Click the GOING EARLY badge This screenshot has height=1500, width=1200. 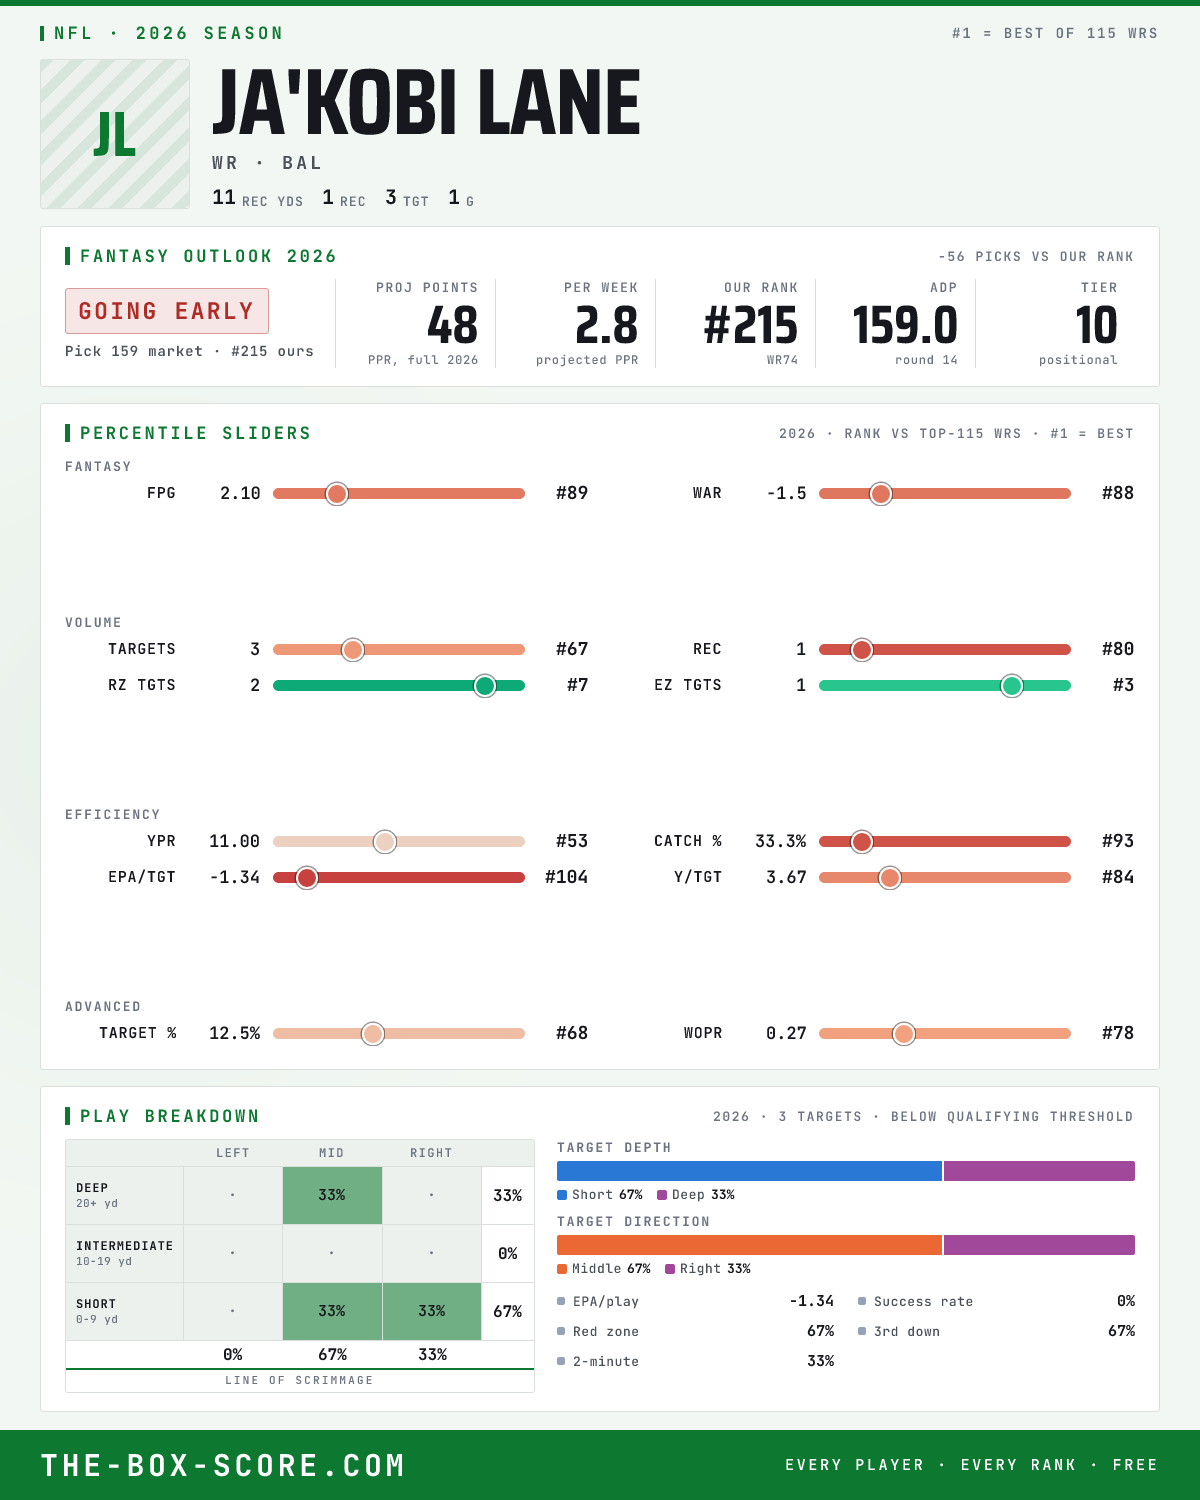pyautogui.click(x=167, y=311)
